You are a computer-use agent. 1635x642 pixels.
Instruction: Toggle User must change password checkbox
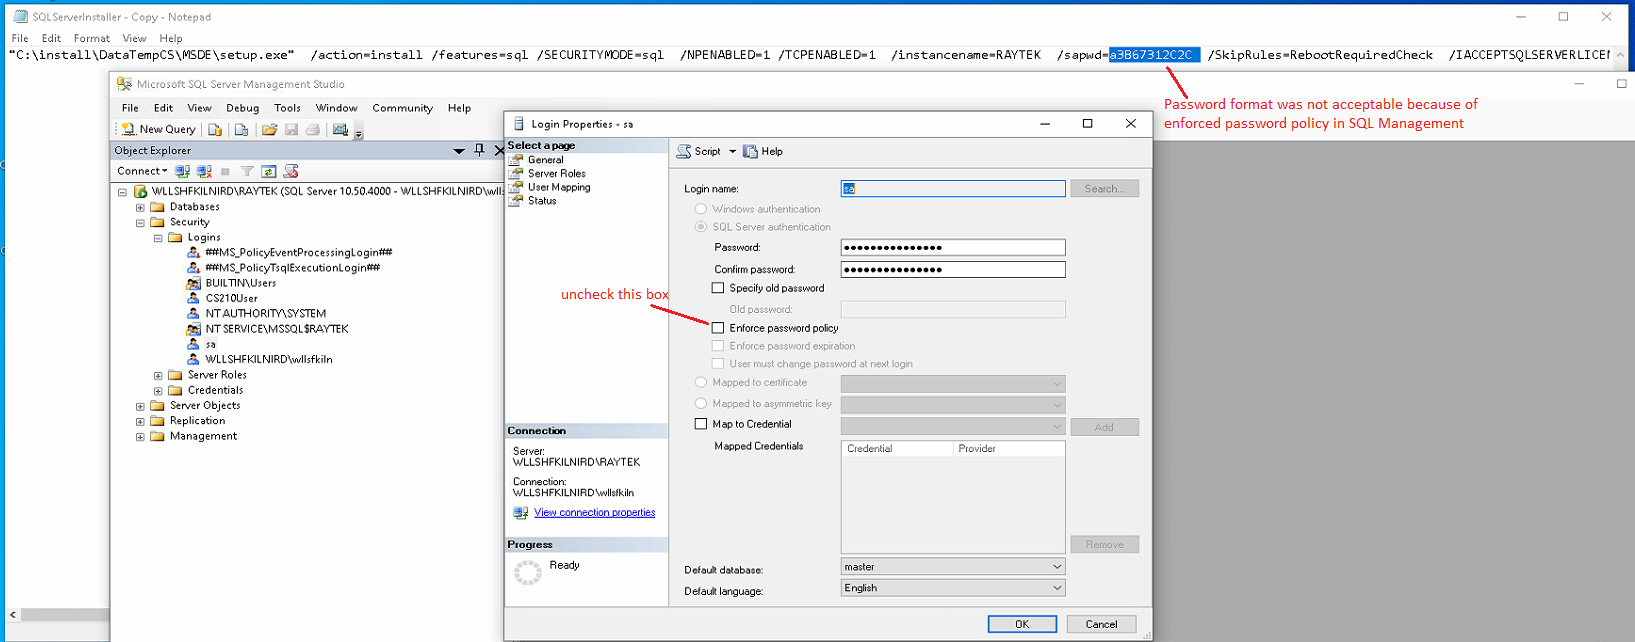(x=718, y=364)
